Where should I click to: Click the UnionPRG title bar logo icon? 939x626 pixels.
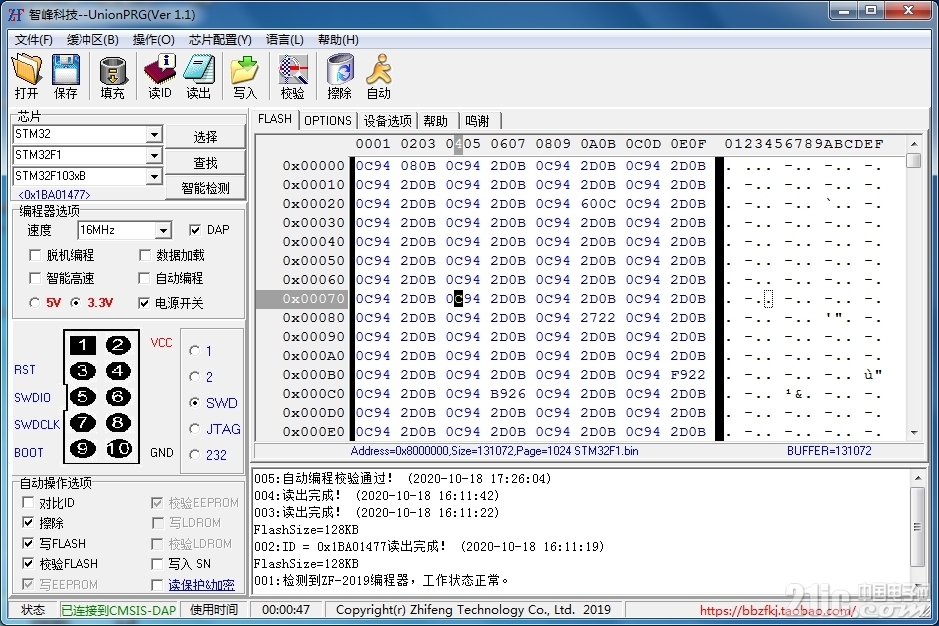coord(16,14)
